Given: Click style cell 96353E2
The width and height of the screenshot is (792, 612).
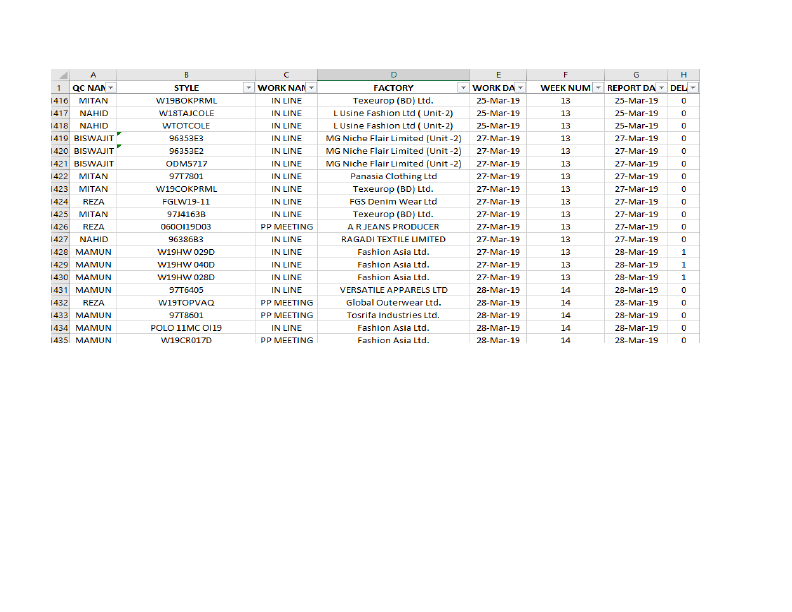Looking at the screenshot, I should 186,151.
